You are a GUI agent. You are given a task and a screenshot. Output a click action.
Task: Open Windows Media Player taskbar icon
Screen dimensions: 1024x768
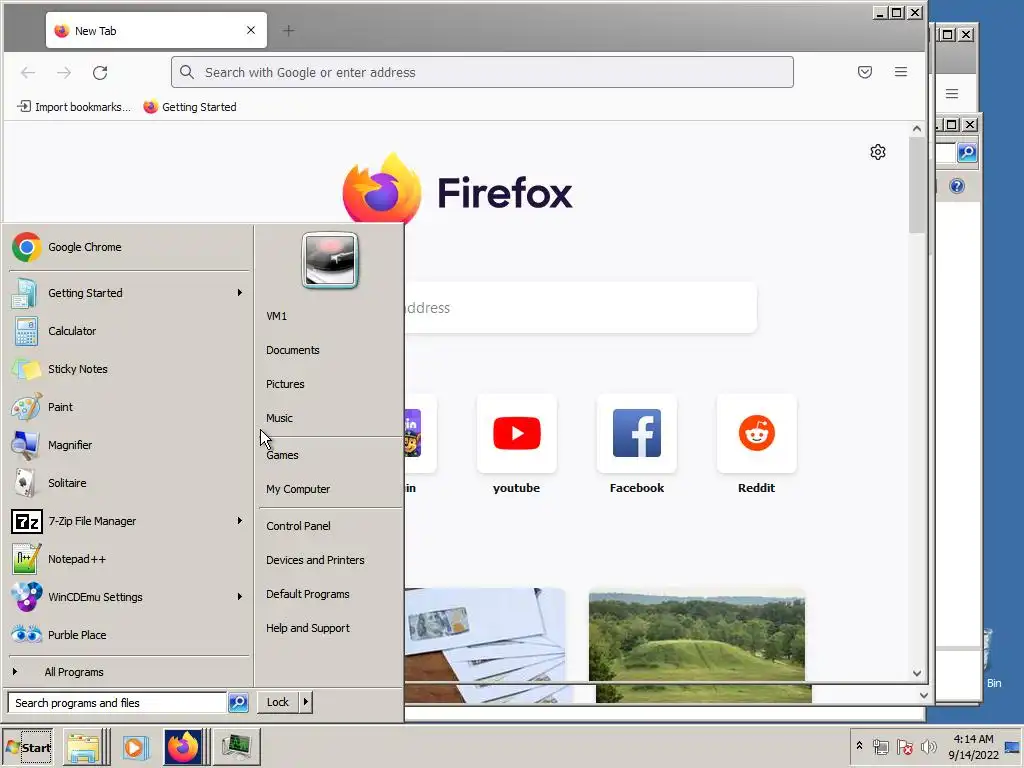coord(135,746)
